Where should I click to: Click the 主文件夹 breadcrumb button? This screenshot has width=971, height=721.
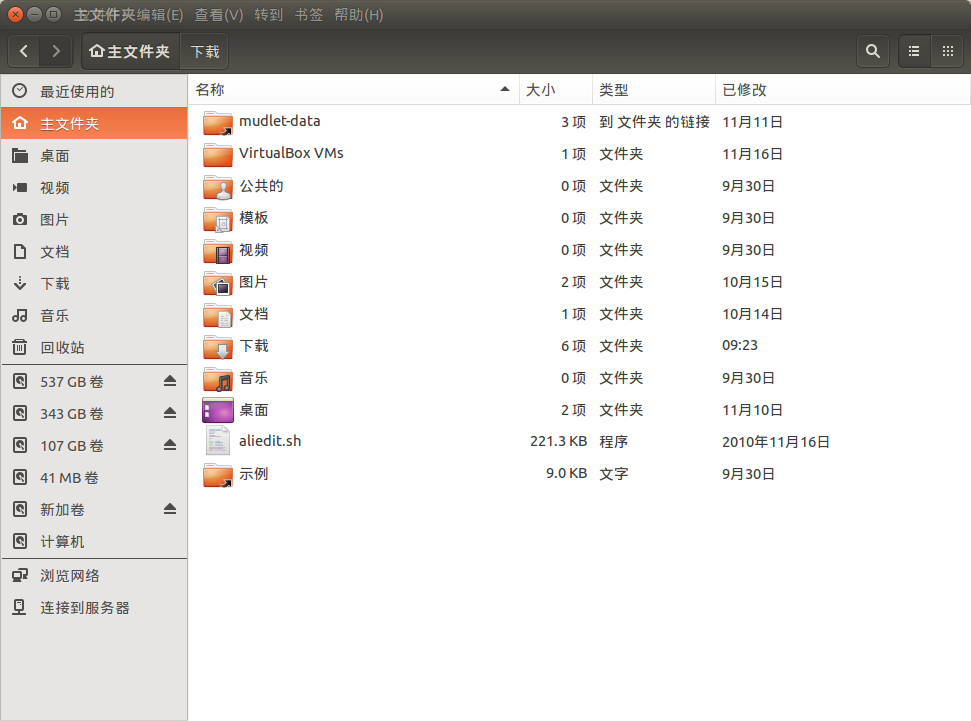(130, 51)
